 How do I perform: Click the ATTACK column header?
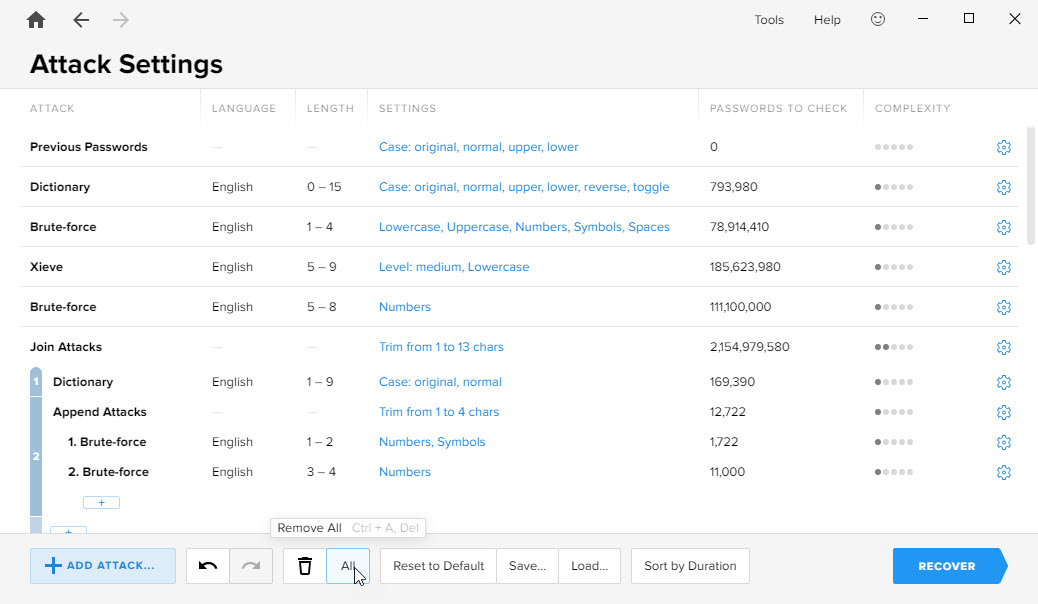coord(52,108)
